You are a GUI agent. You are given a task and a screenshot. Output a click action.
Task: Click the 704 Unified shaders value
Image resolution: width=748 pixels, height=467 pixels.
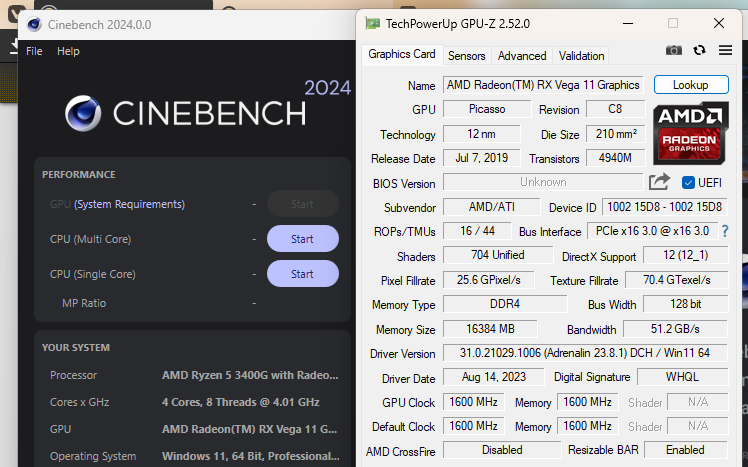498,255
